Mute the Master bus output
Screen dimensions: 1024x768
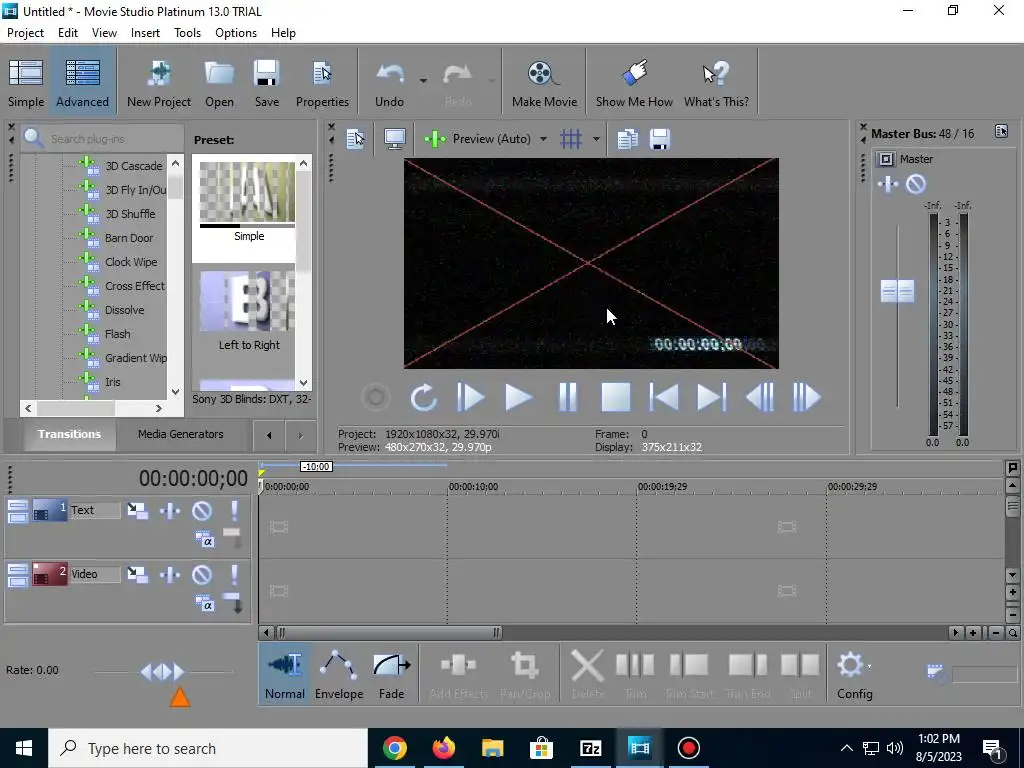click(916, 185)
